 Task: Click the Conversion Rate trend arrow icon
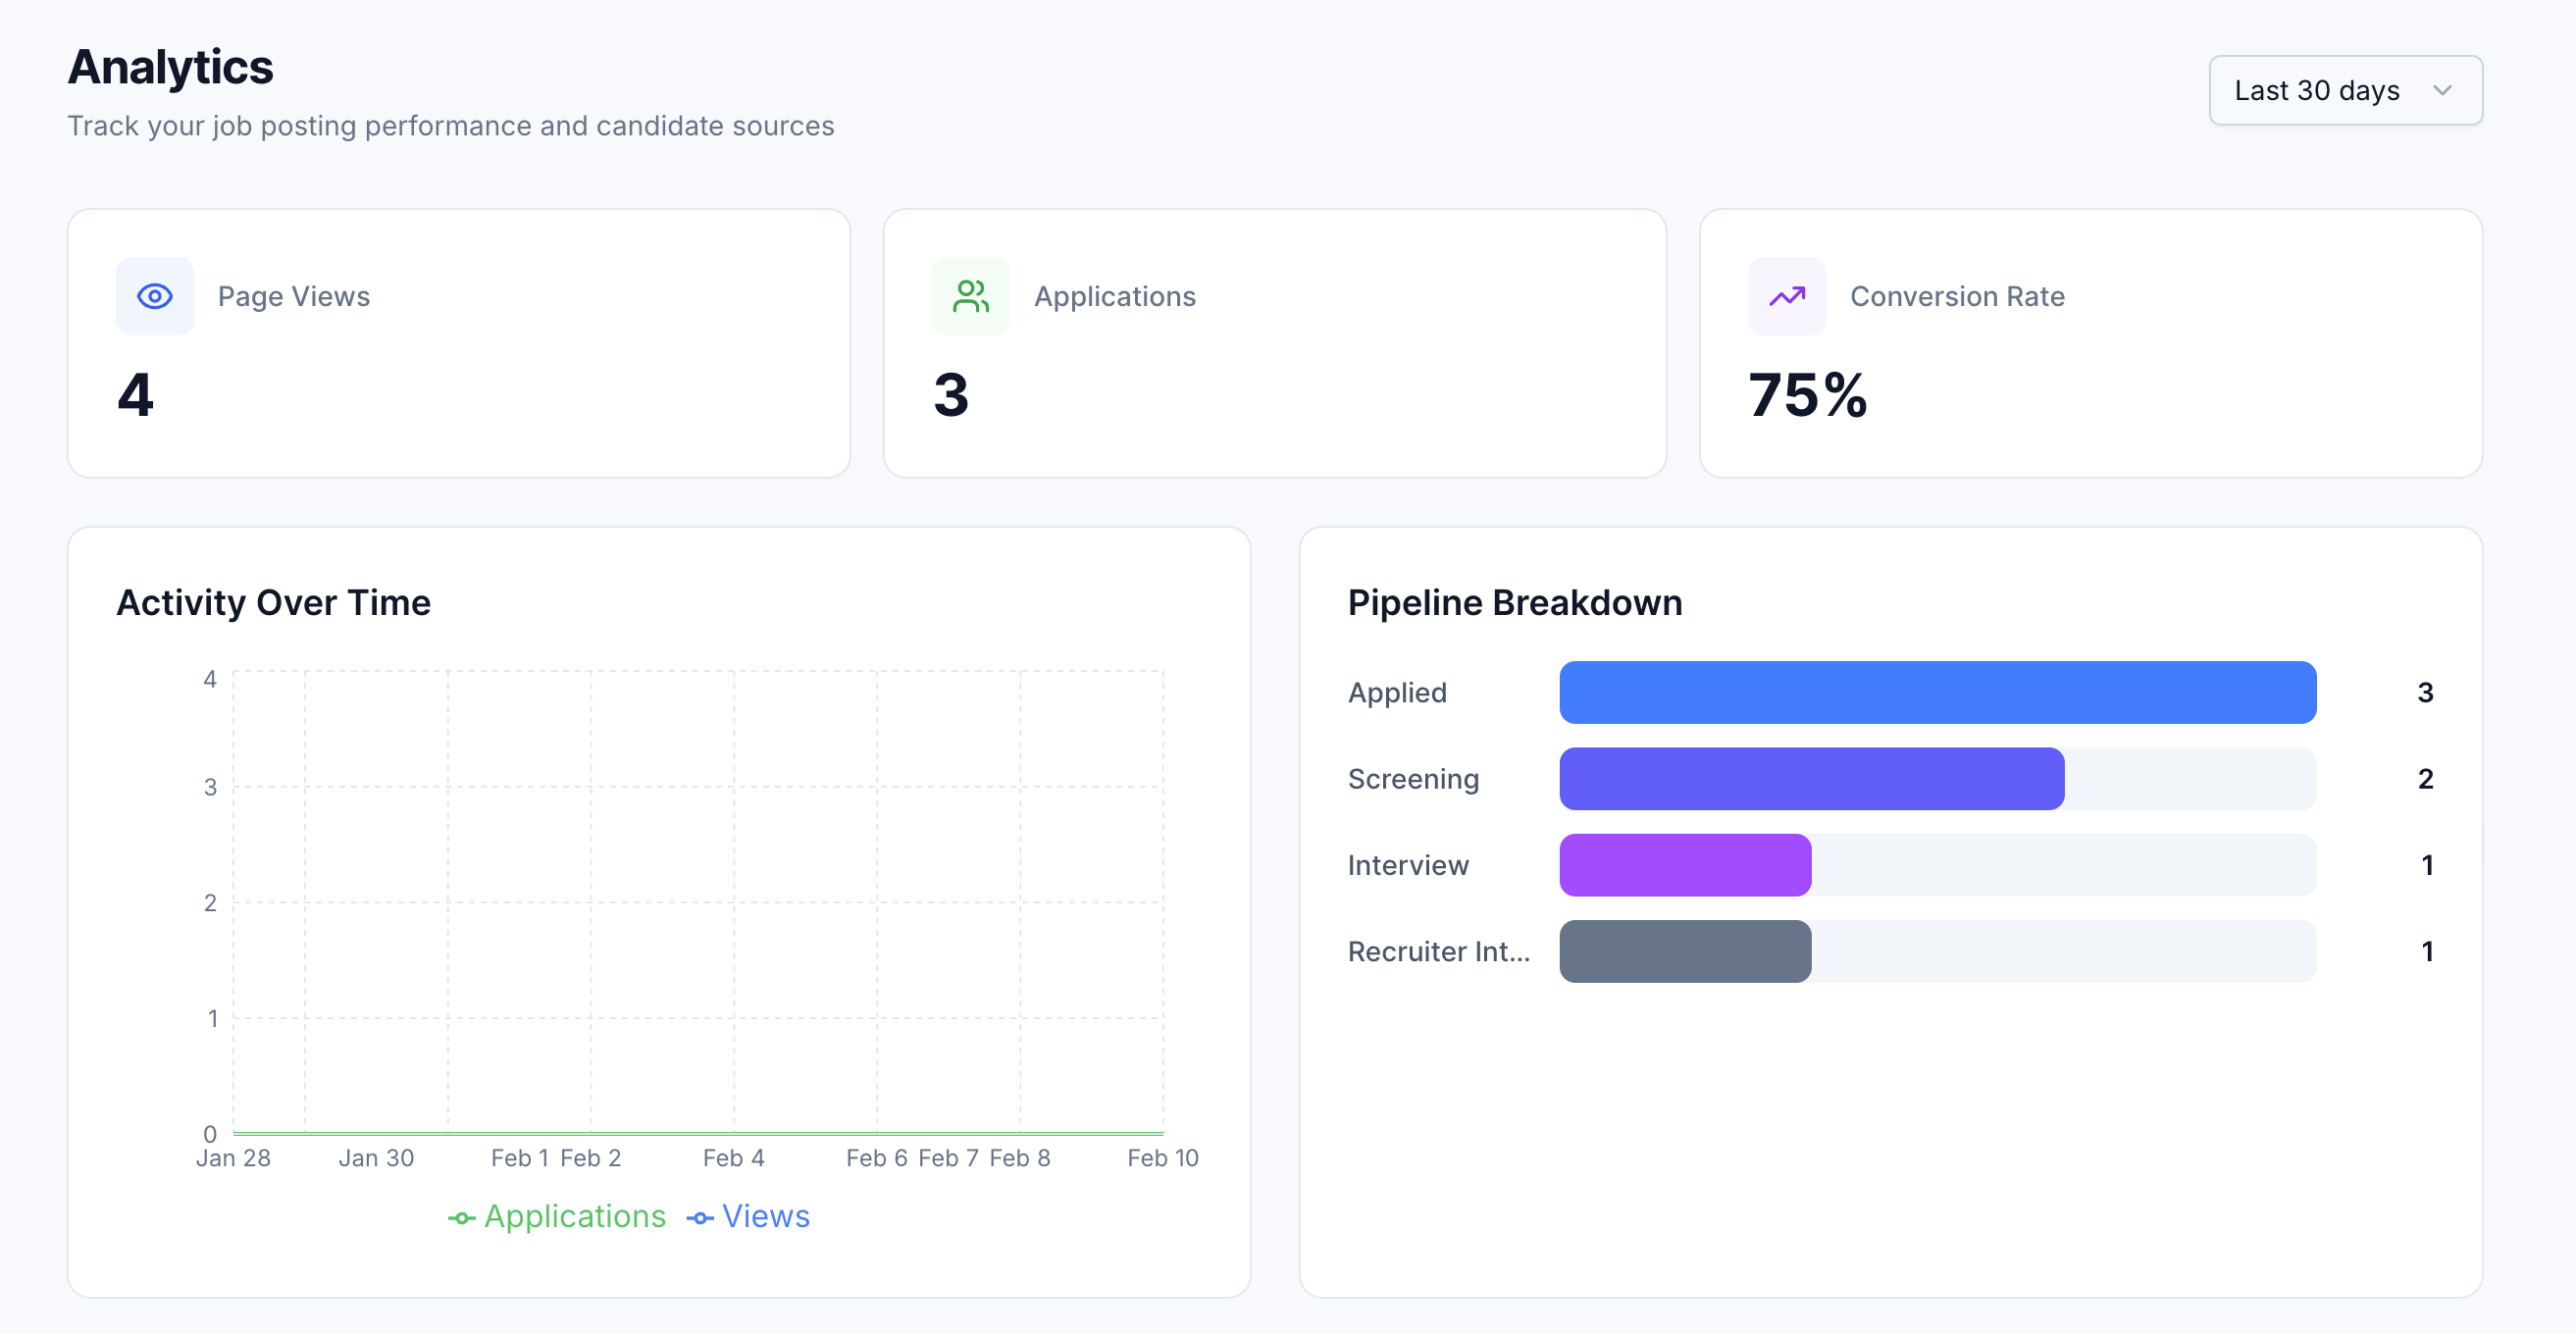click(1786, 296)
